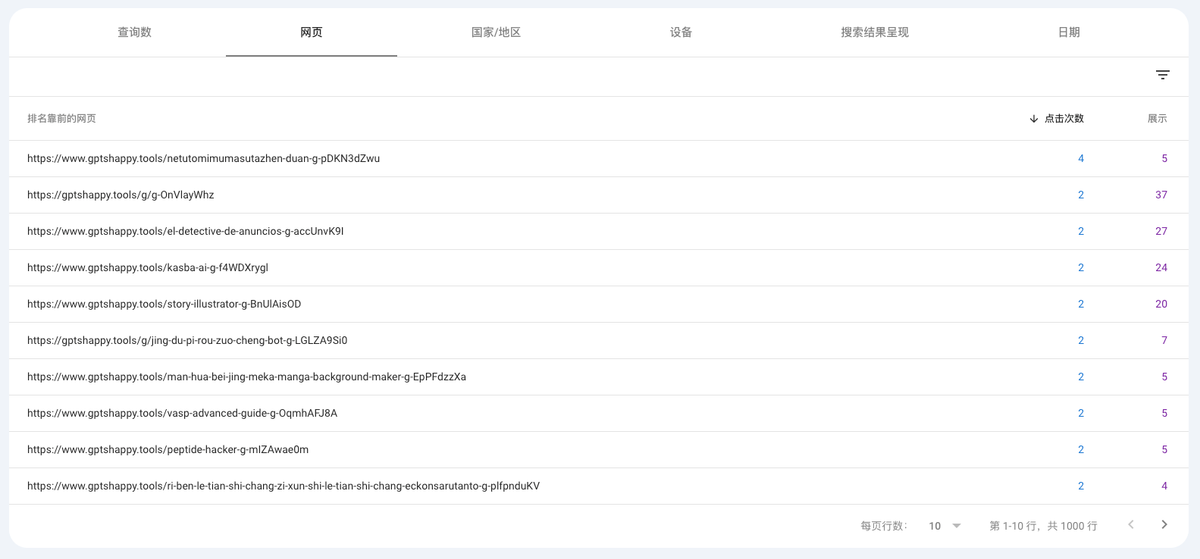This screenshot has width=1200, height=559.
Task: Sort by 展示 column header
Action: (x=1157, y=119)
